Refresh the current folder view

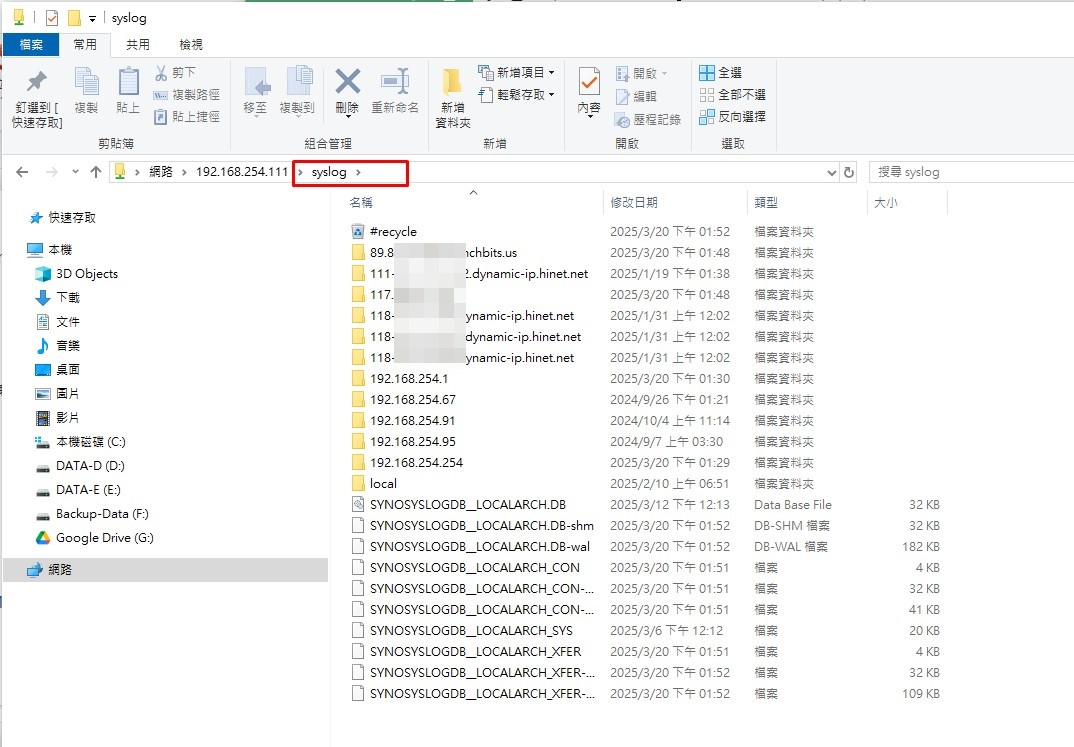click(849, 172)
